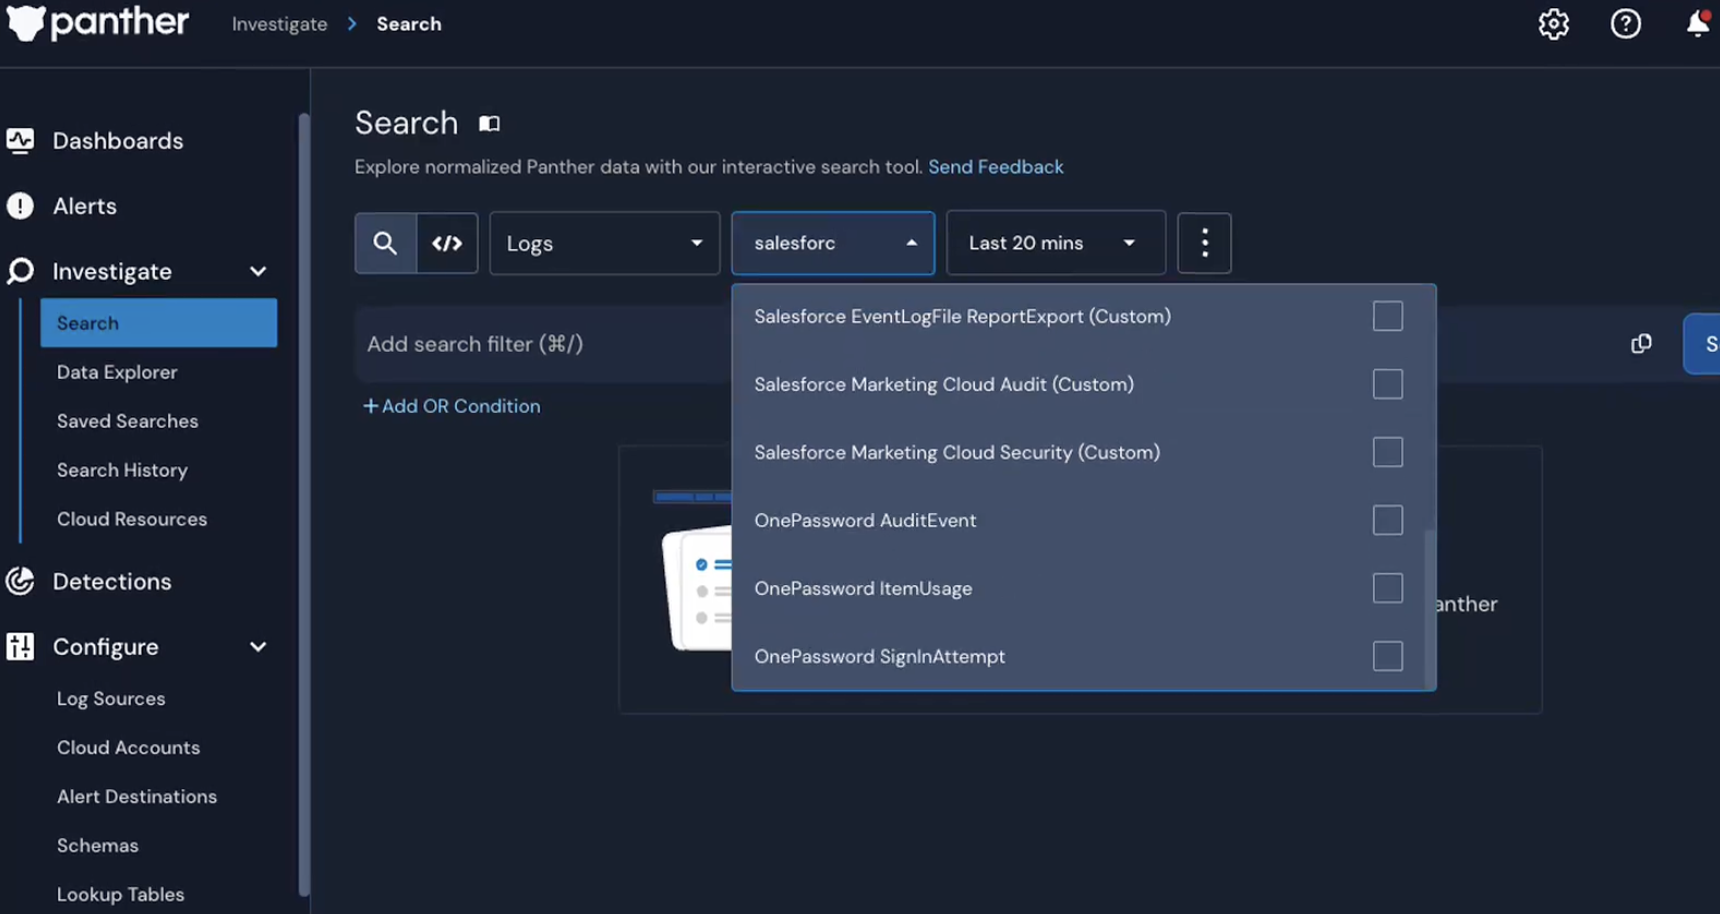Collapse the Investigate sidebar section
The width and height of the screenshot is (1720, 914).
click(x=258, y=272)
